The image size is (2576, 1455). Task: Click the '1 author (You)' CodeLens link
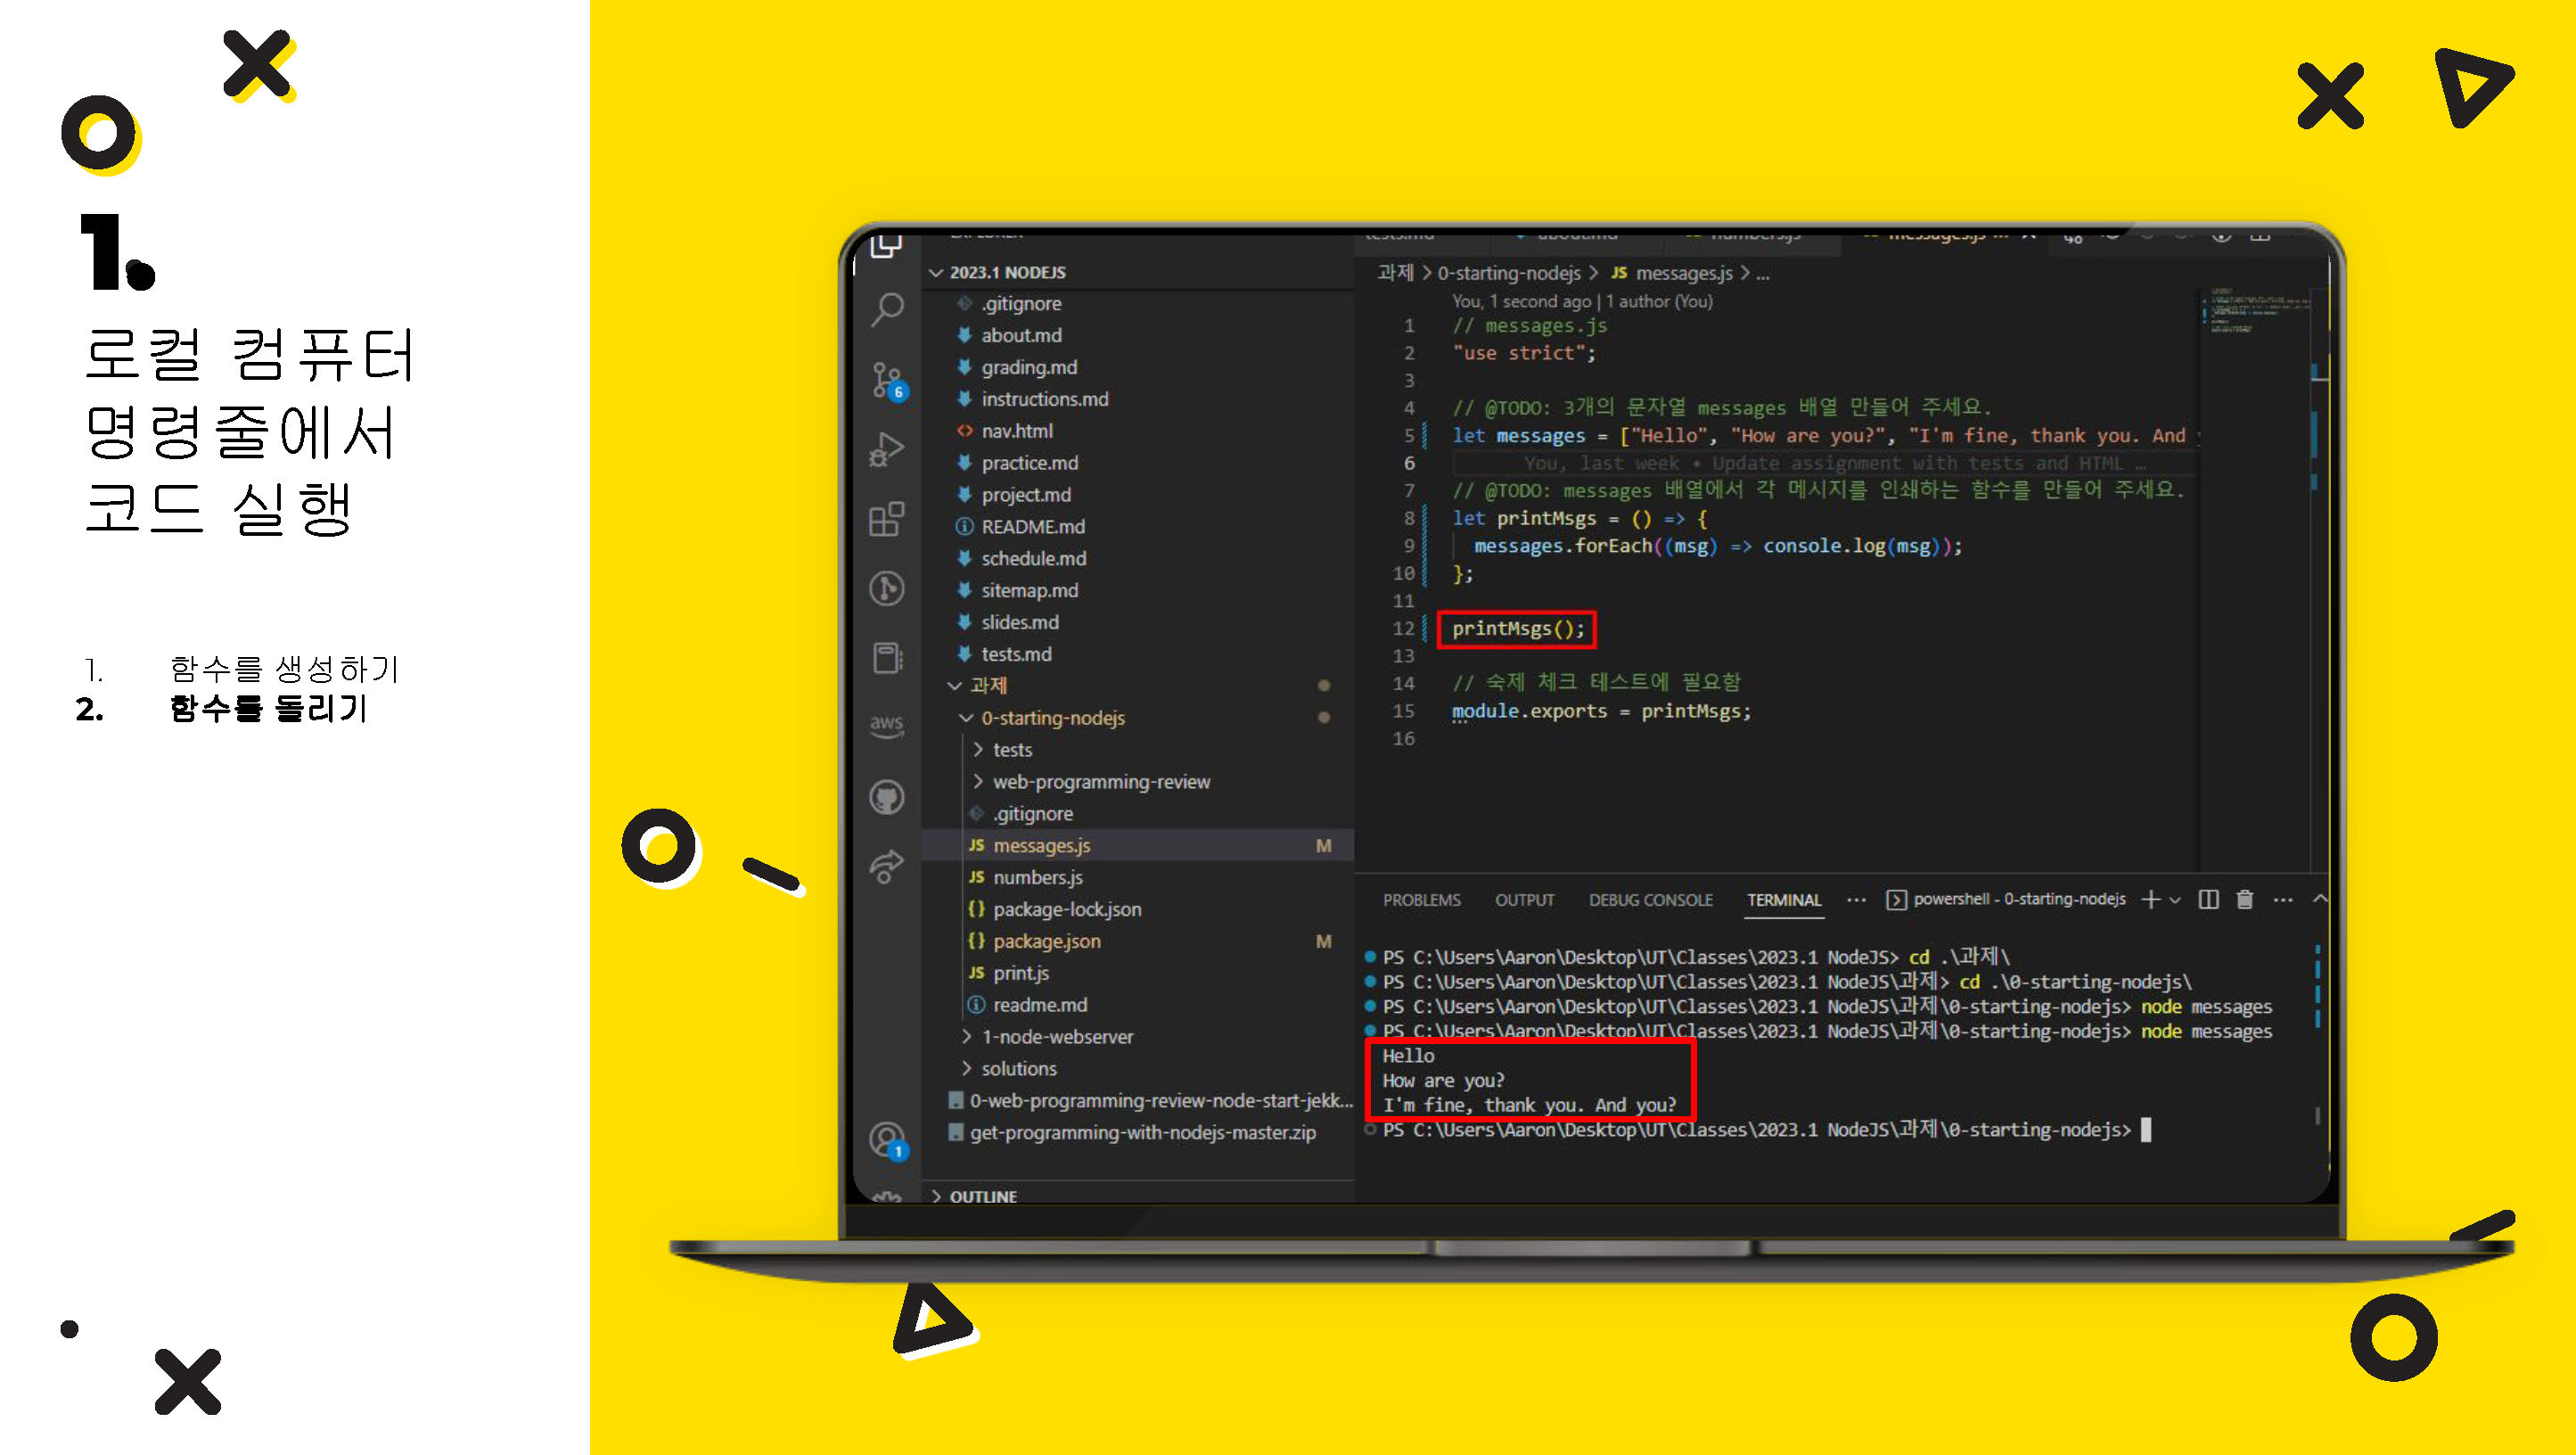tap(1659, 301)
